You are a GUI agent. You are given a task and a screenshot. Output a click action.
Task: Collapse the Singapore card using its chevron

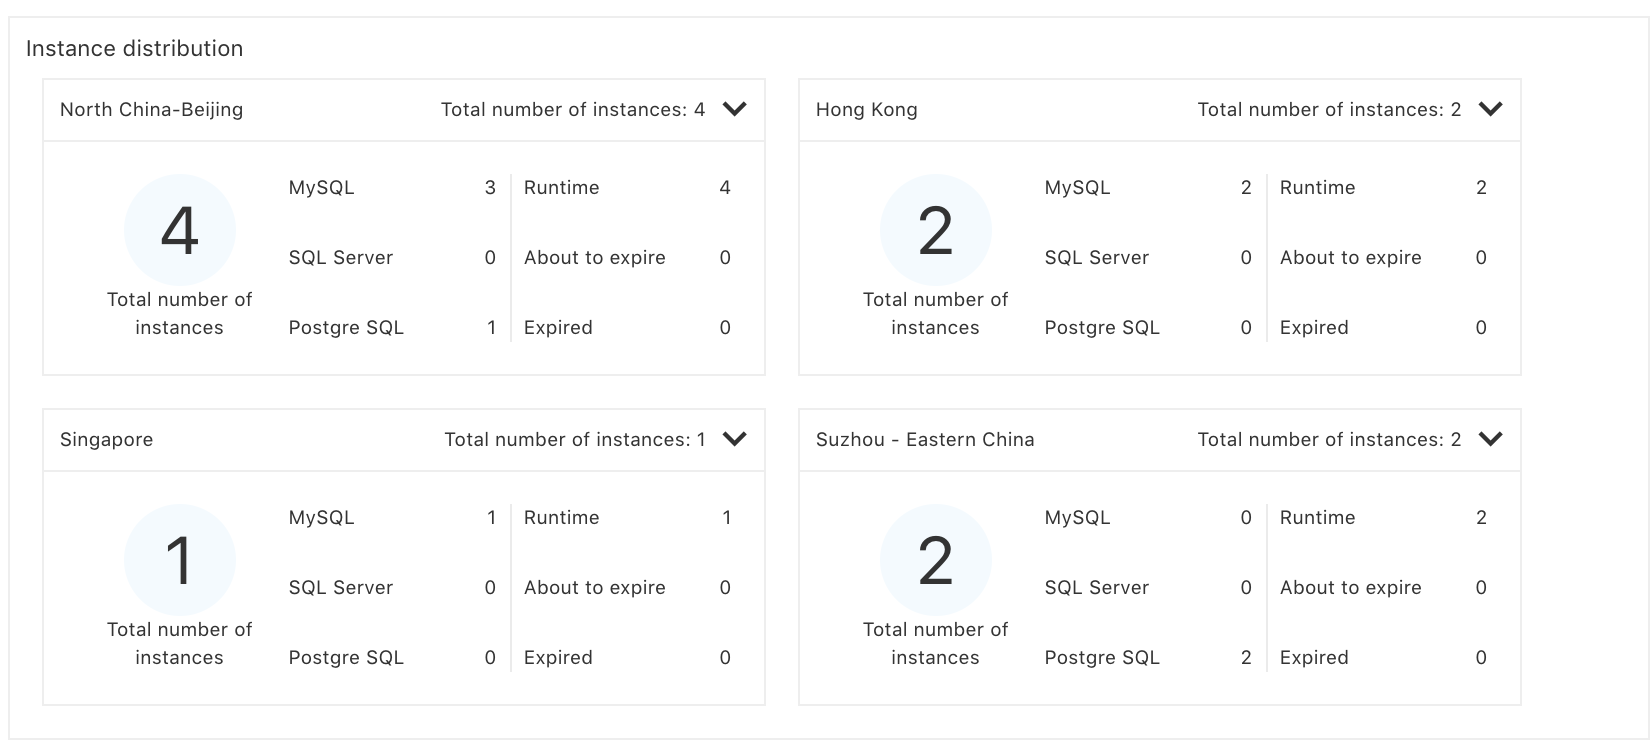tap(734, 439)
